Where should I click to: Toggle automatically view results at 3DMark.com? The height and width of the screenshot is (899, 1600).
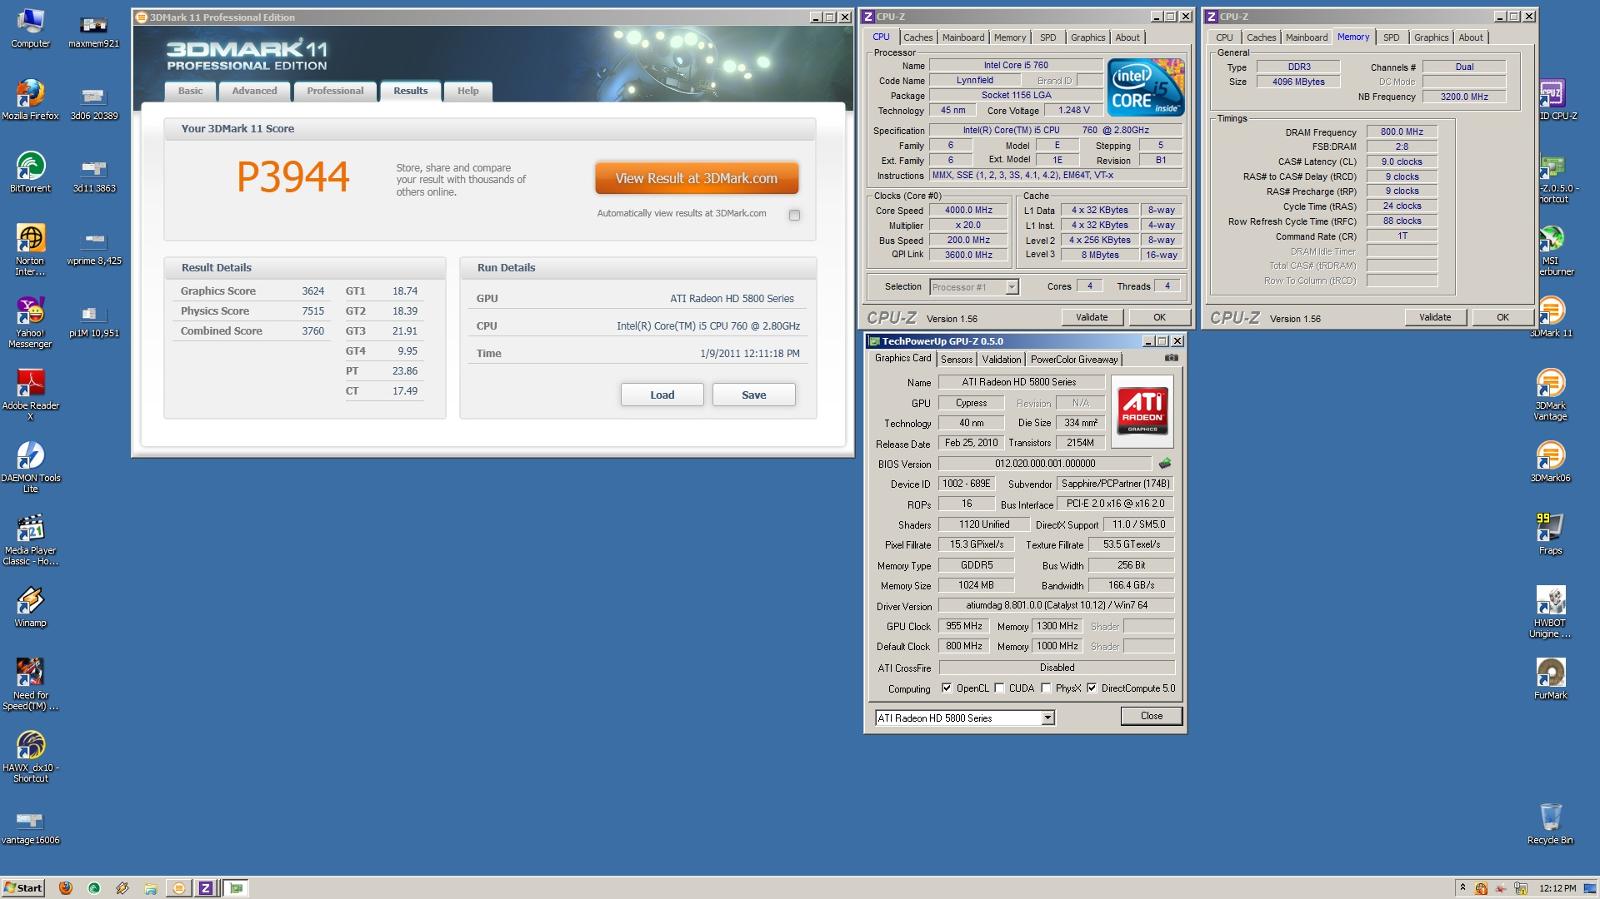click(x=794, y=215)
